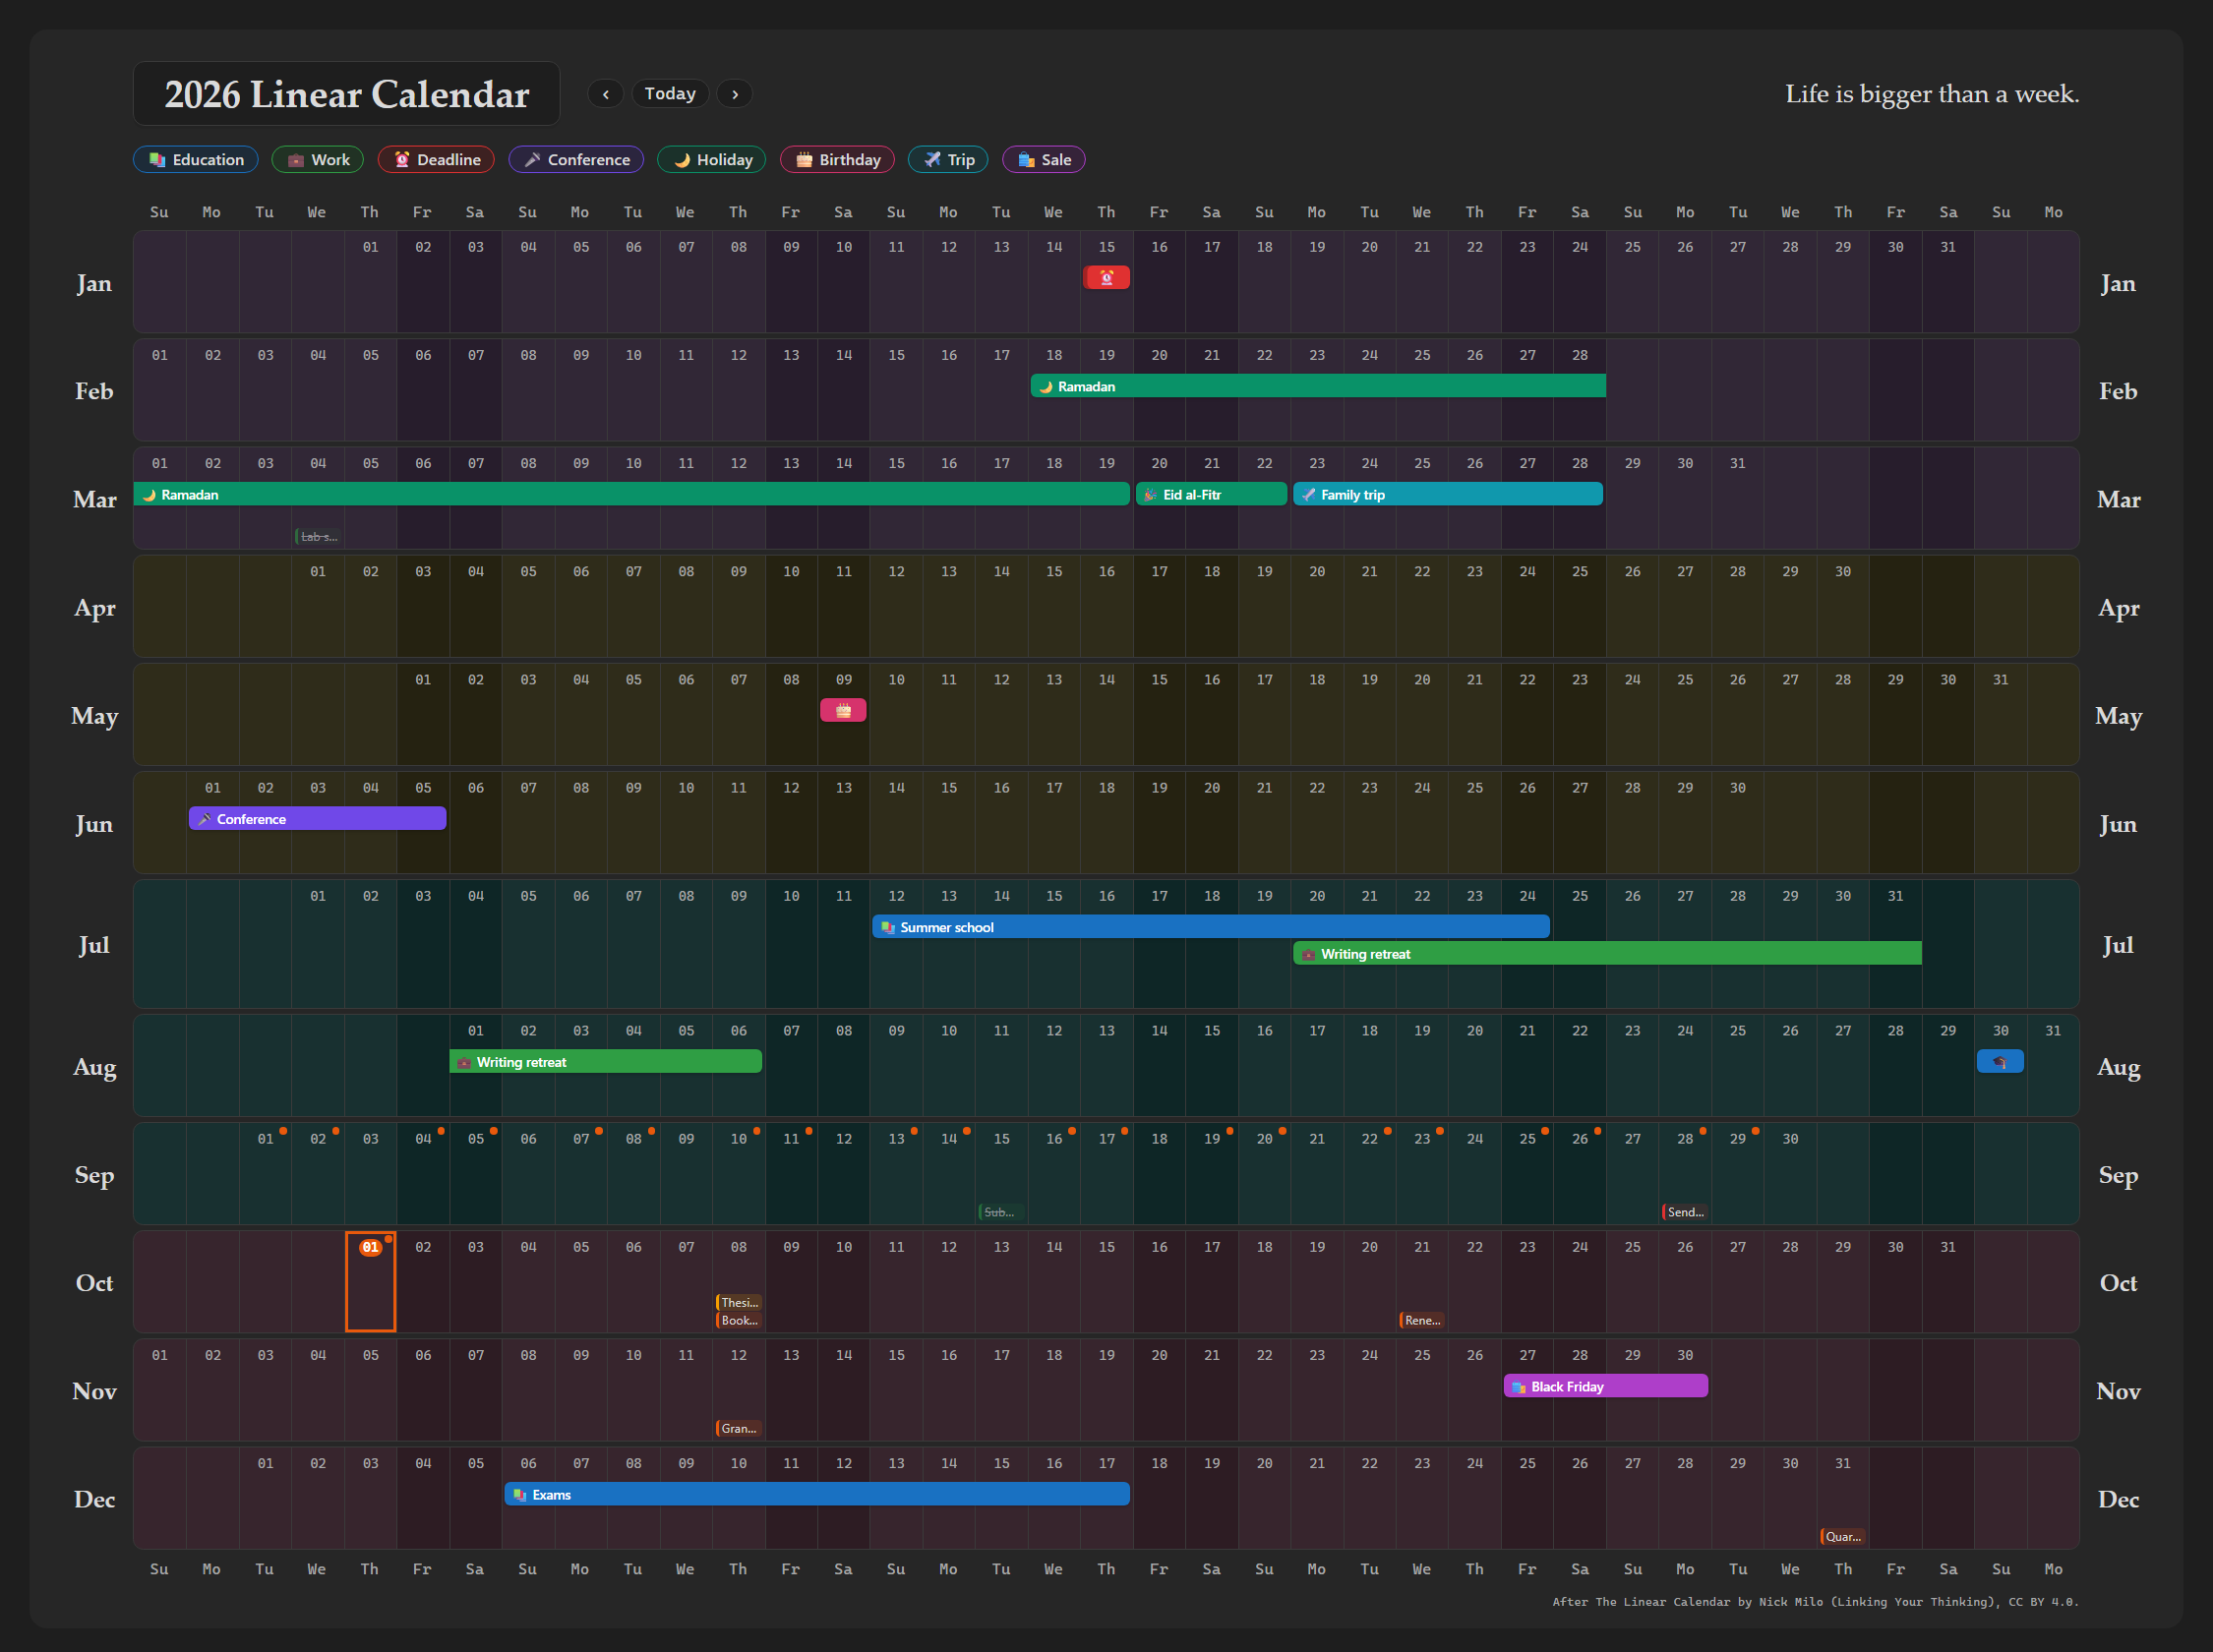Open the Writing retreat bar in August
2213x1652 pixels.
coord(606,1062)
